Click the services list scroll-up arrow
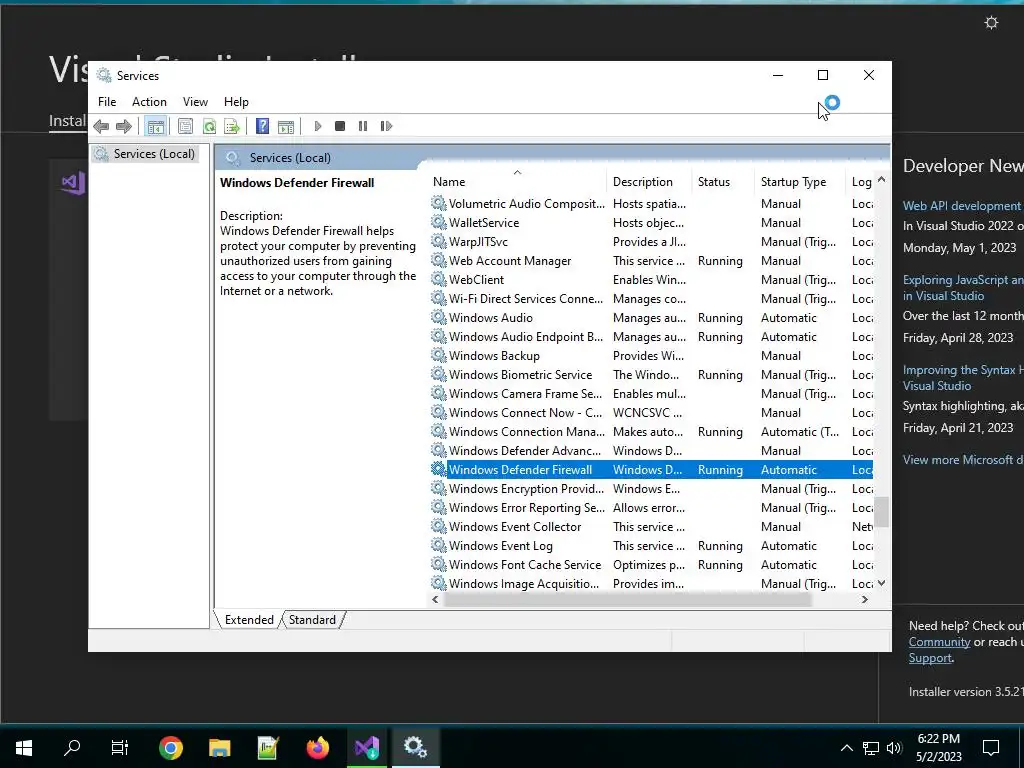The image size is (1024, 768). click(x=882, y=180)
